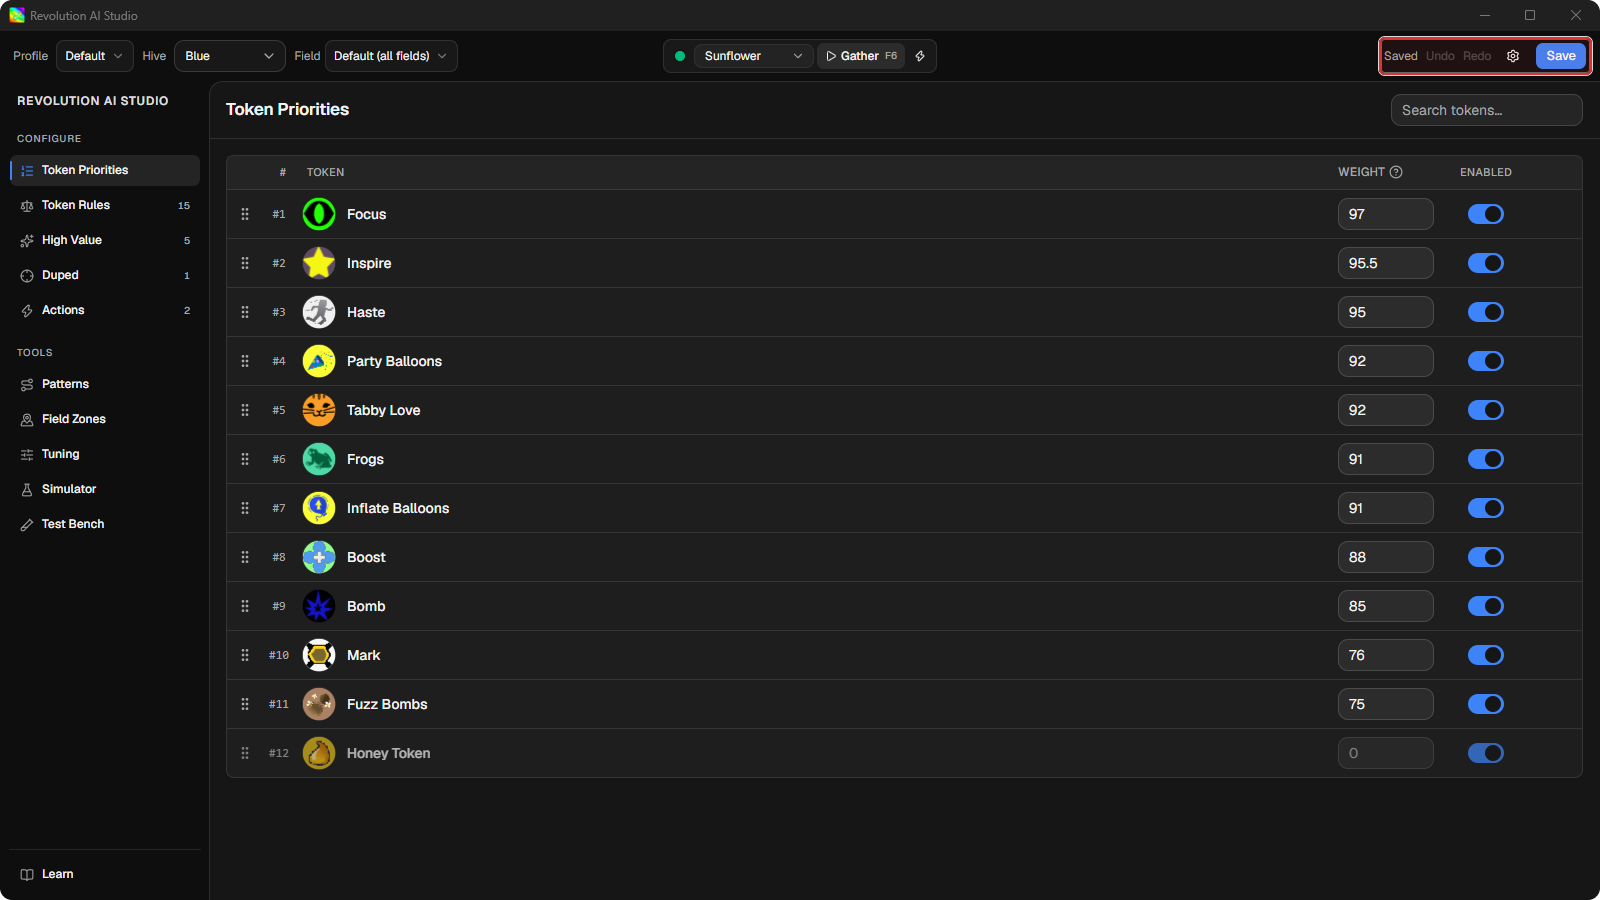Grab the drag handle for Focus row
The width and height of the screenshot is (1600, 900).
pos(245,214)
